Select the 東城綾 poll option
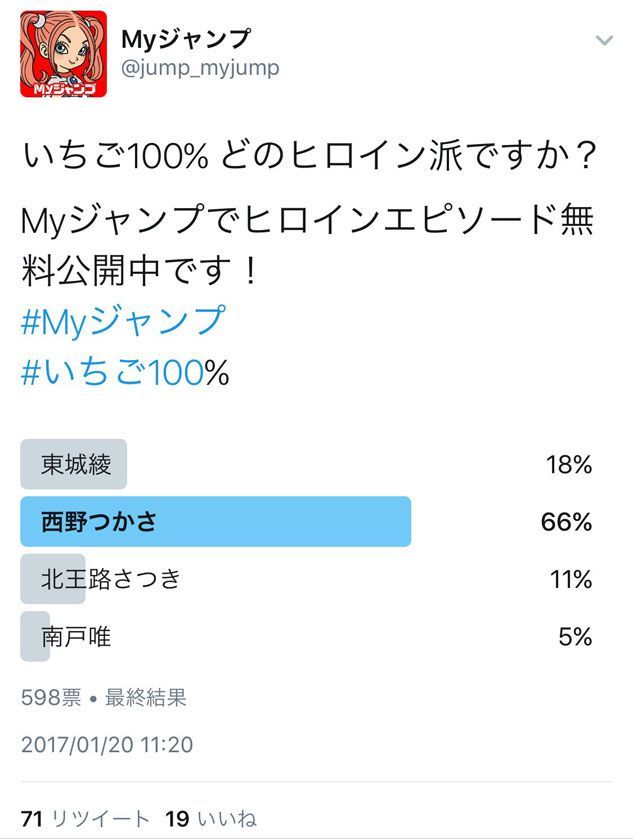Viewport: 633px width, 840px height. pyautogui.click(x=75, y=465)
